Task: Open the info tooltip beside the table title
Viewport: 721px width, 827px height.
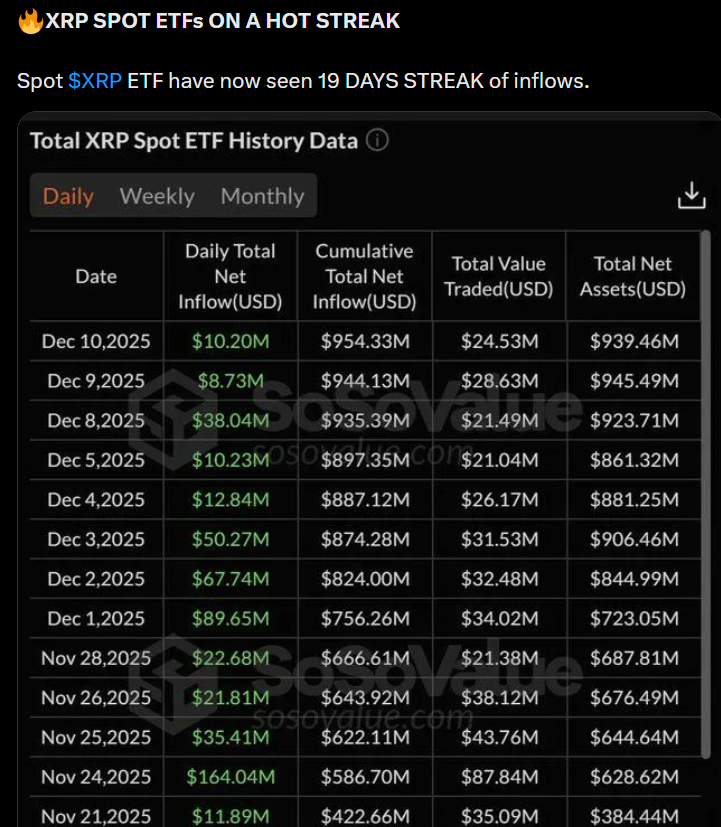Action: (378, 141)
